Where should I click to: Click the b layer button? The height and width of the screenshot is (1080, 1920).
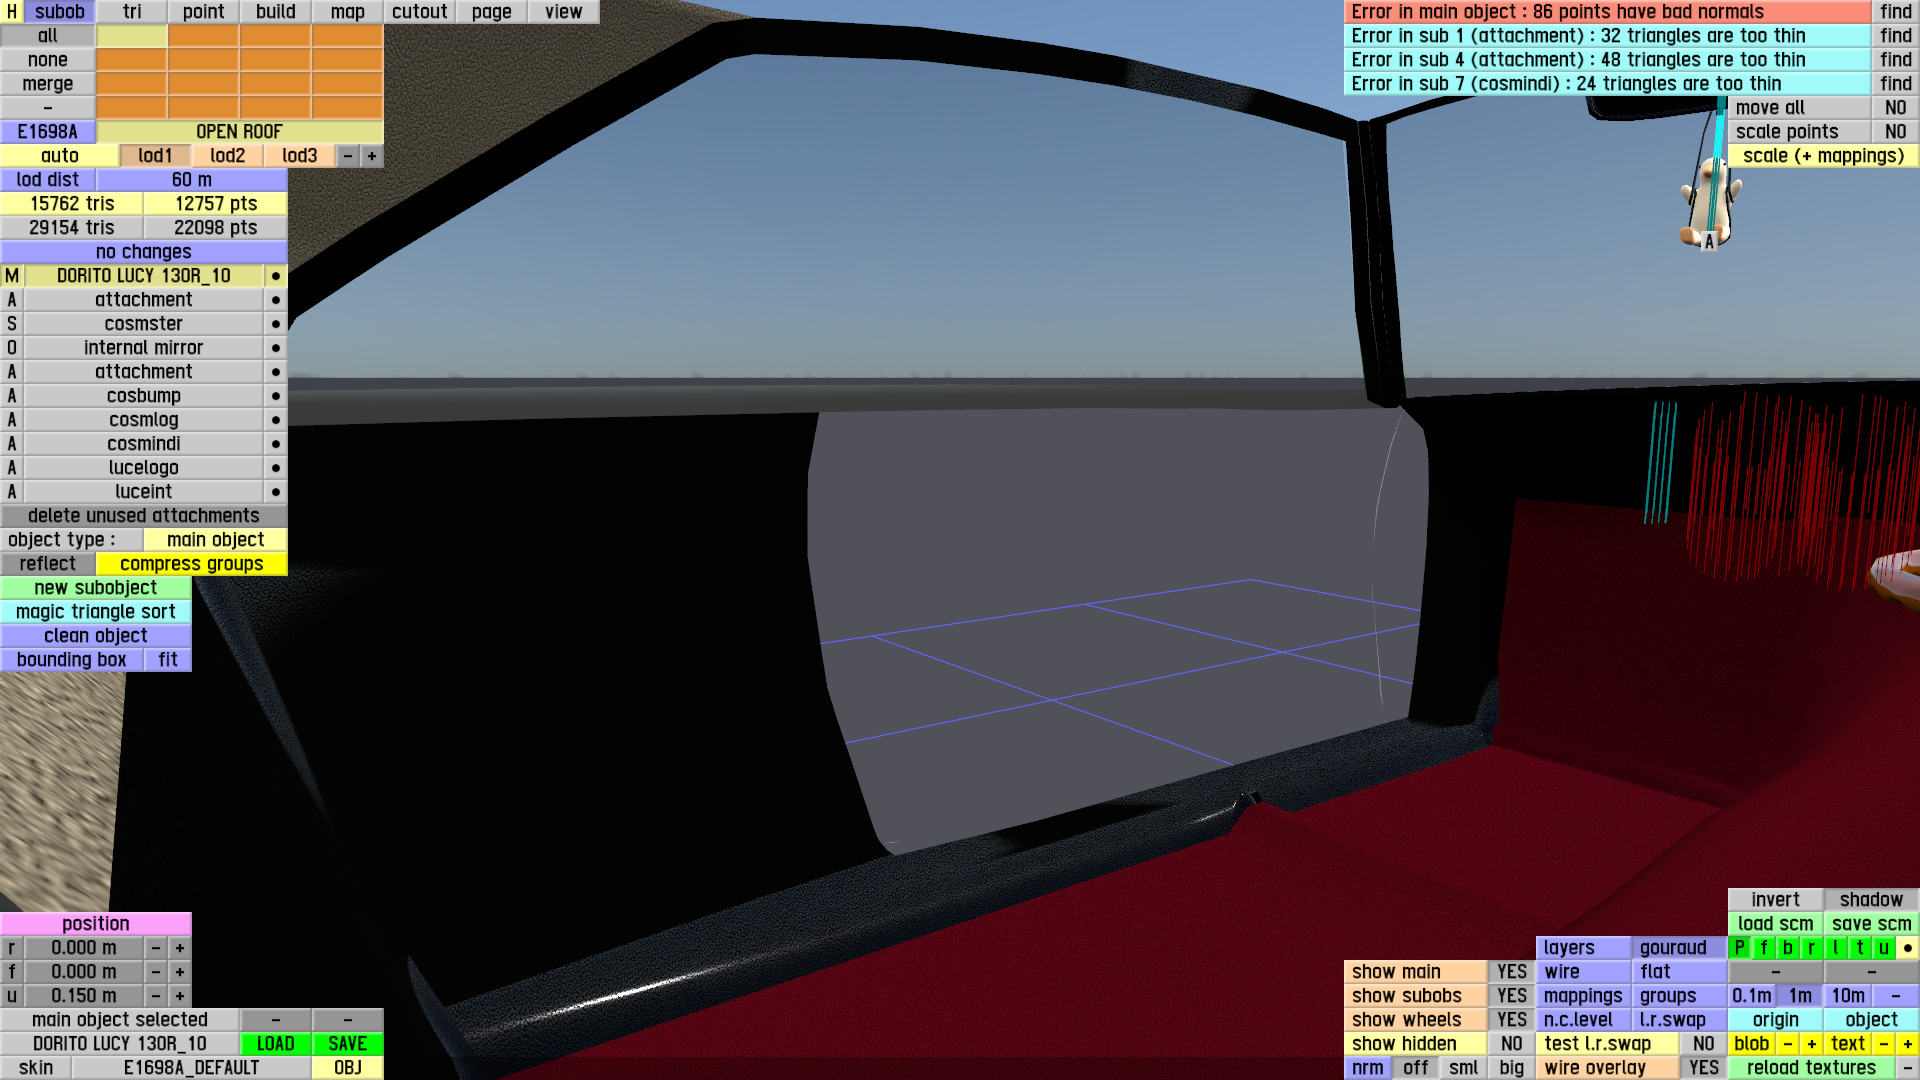(x=1788, y=948)
